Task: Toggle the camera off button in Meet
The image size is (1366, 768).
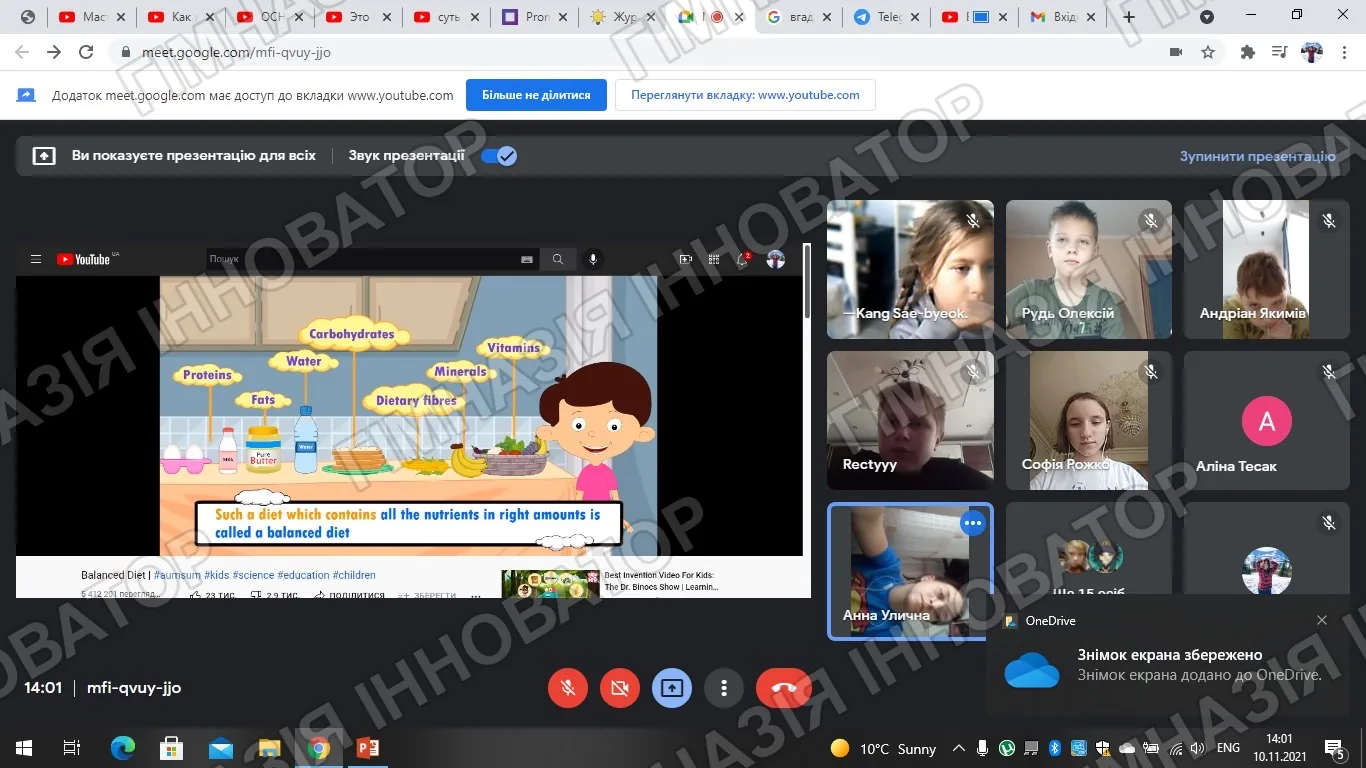Action: pos(620,688)
